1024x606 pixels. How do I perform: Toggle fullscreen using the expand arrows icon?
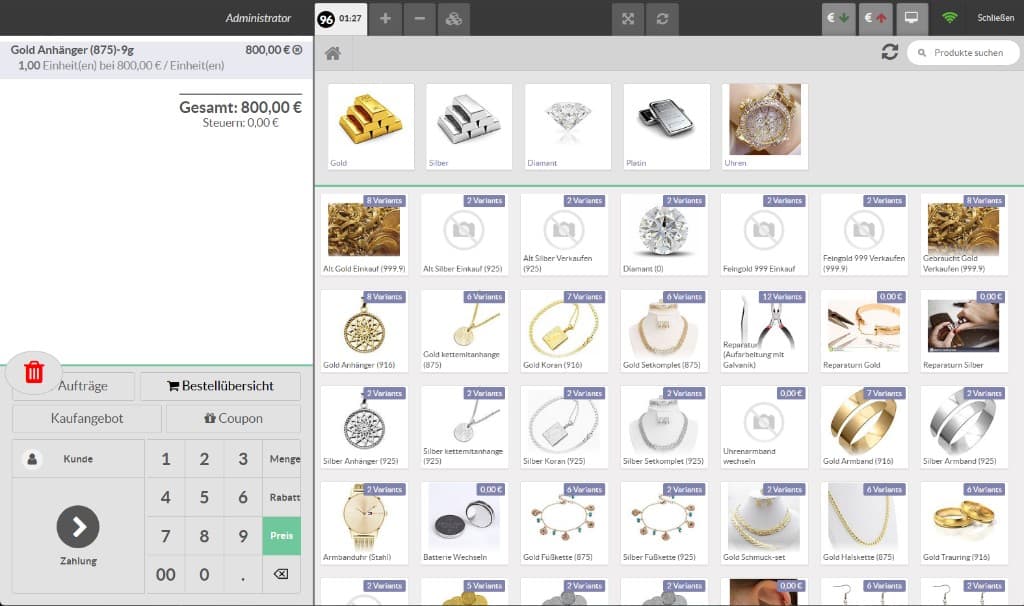tap(628, 18)
